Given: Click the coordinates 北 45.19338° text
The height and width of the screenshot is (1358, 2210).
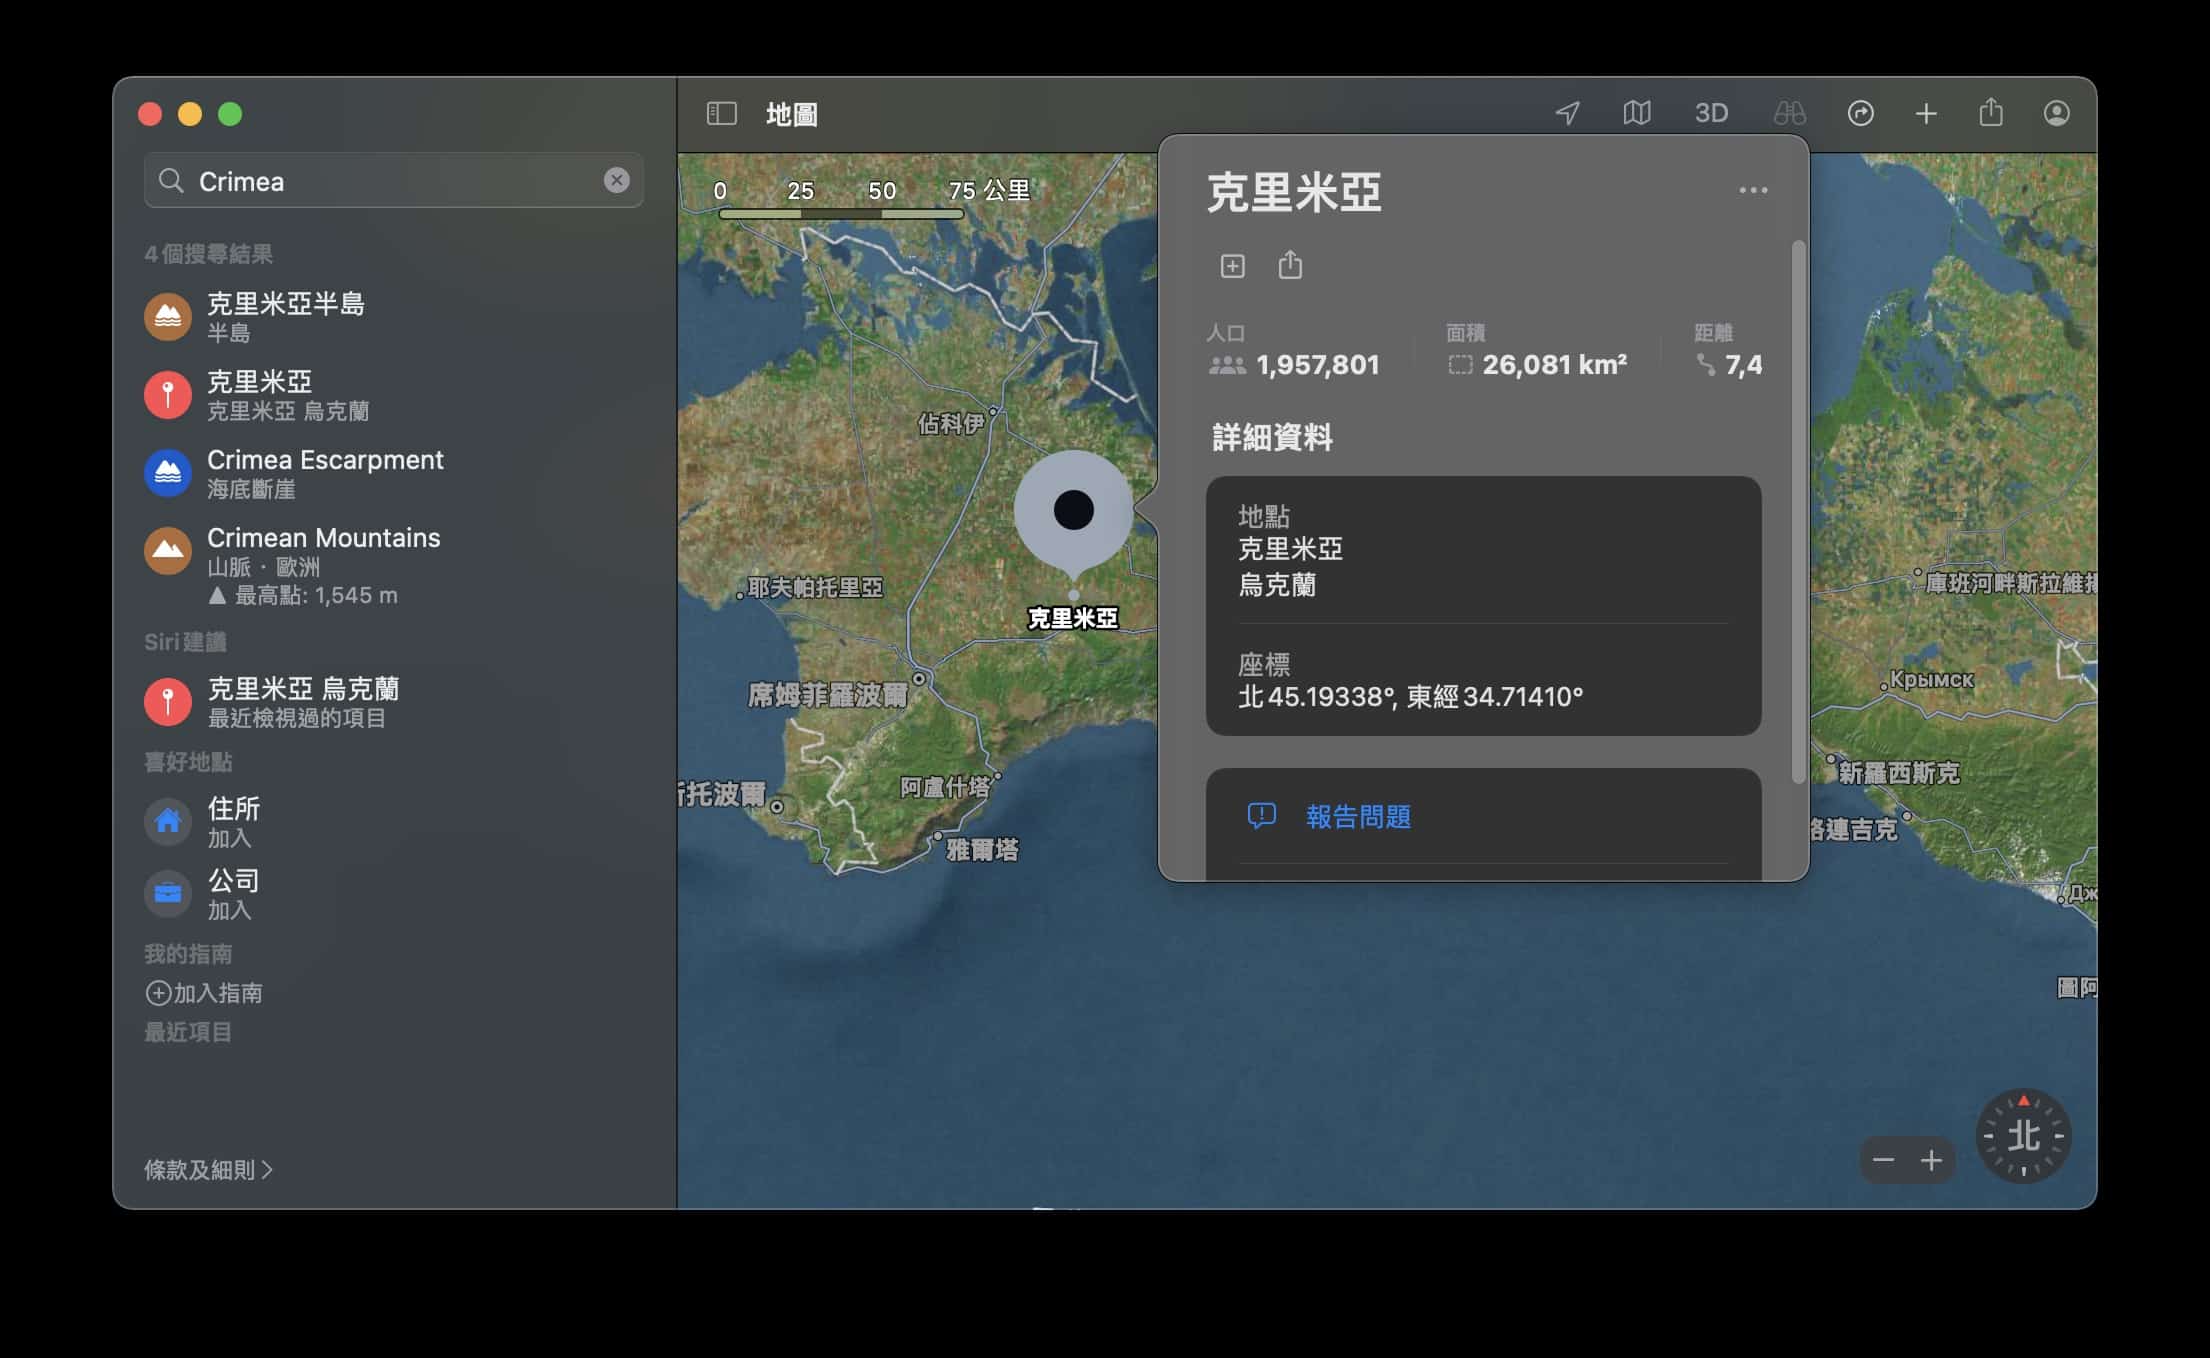Looking at the screenshot, I should click(x=1410, y=697).
